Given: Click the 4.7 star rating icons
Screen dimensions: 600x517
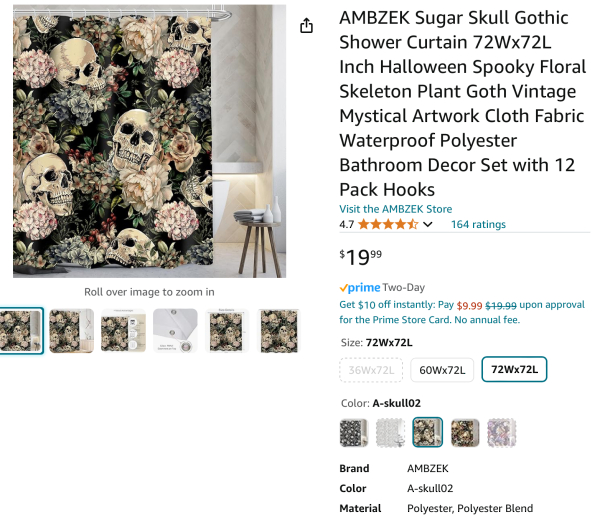Looking at the screenshot, I should pyautogui.click(x=388, y=225).
